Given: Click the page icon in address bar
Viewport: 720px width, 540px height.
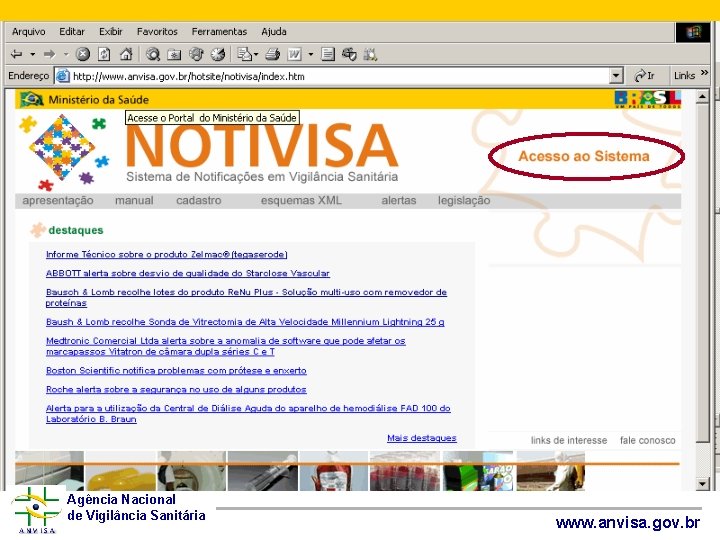Looking at the screenshot, I should click(62, 76).
